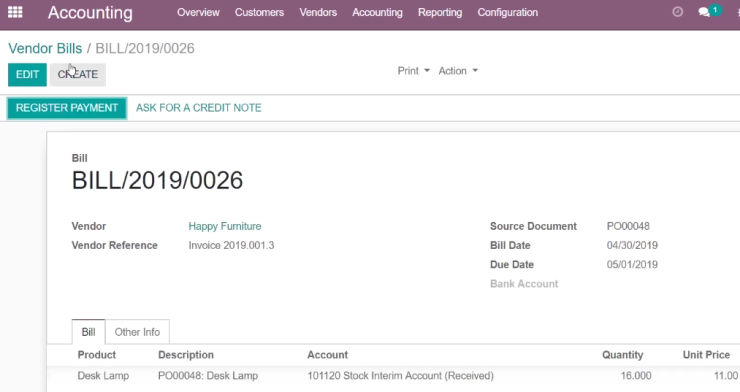Switch to the Other Info tab
Image resolution: width=740 pixels, height=392 pixels.
[x=137, y=332]
